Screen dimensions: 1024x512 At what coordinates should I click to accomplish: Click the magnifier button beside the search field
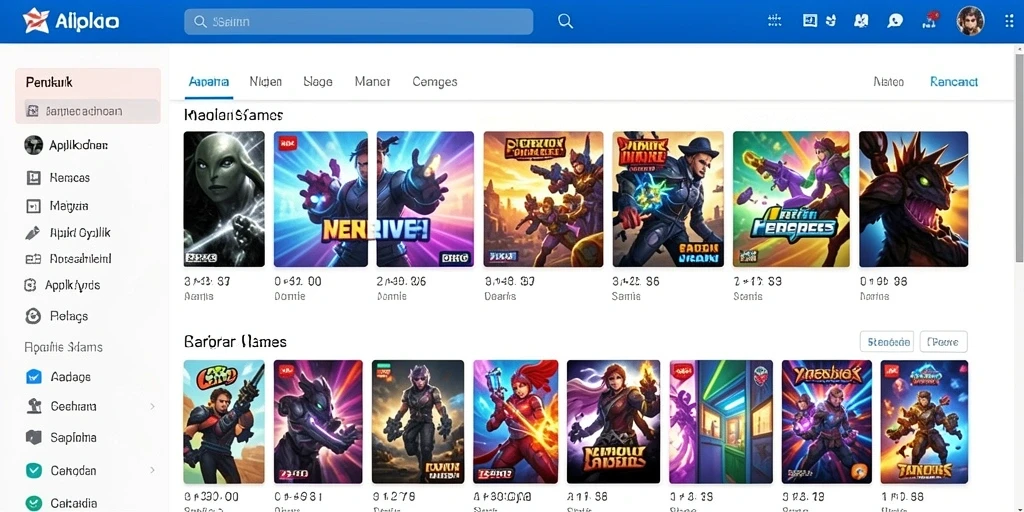click(566, 21)
